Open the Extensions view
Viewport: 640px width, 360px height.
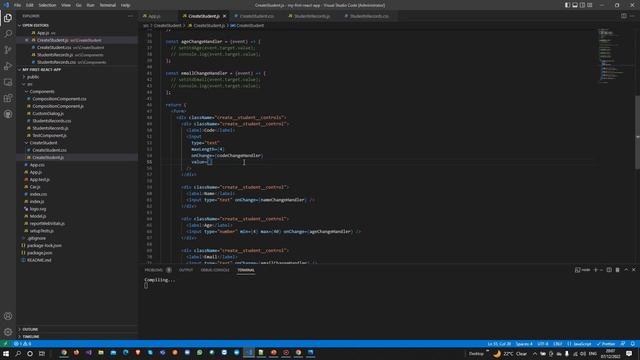coord(8,98)
